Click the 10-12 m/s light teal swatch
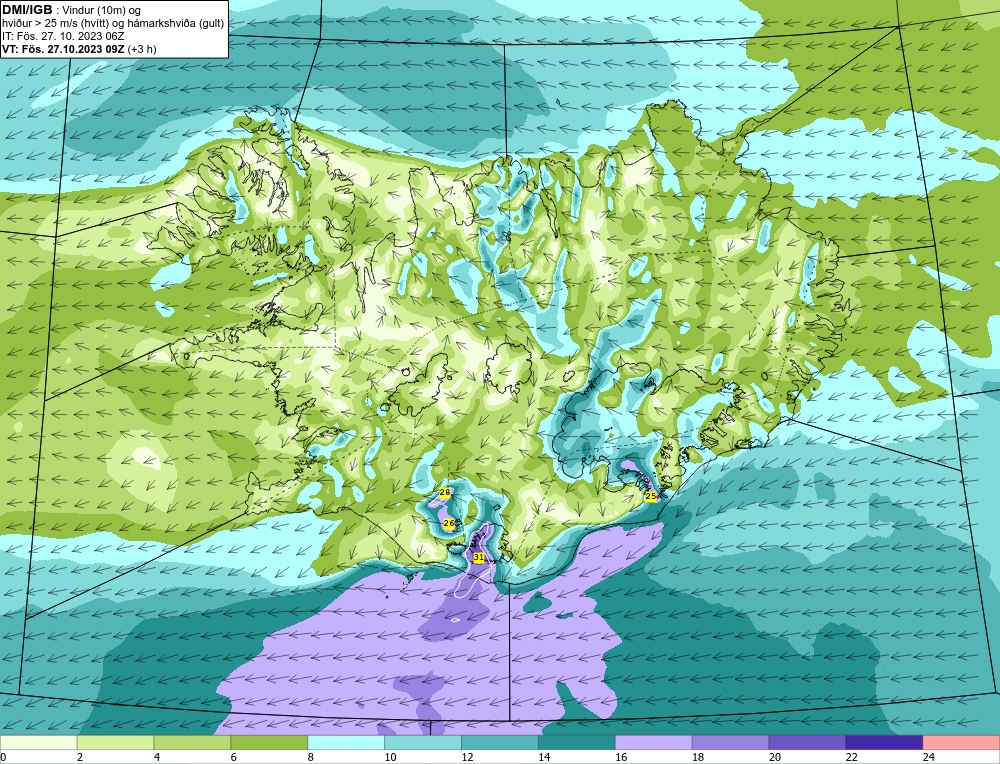This screenshot has width=1000, height=764. click(423, 743)
